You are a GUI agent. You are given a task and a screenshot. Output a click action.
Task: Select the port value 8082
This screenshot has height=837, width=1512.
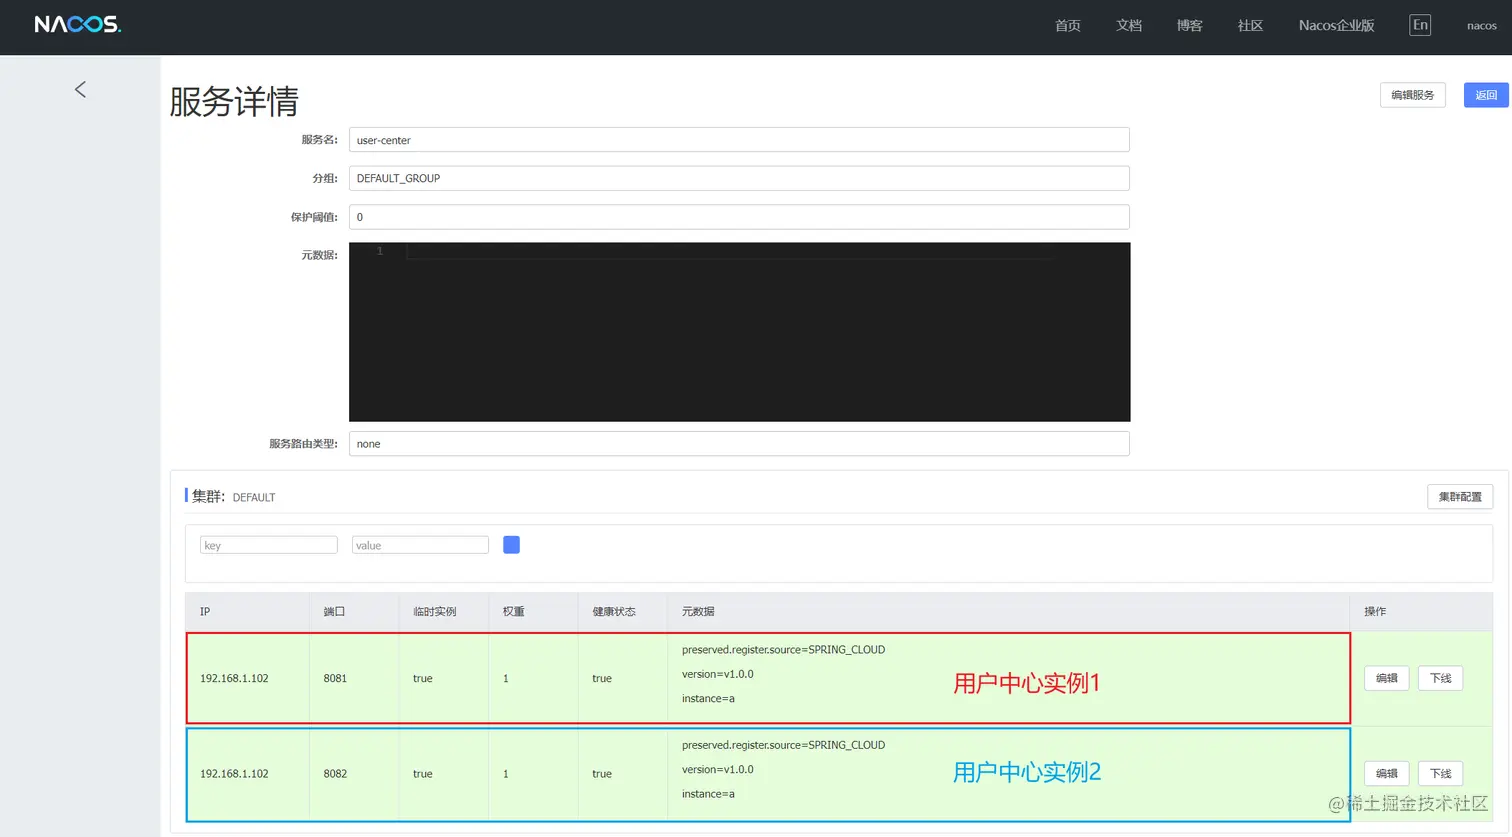tap(335, 774)
